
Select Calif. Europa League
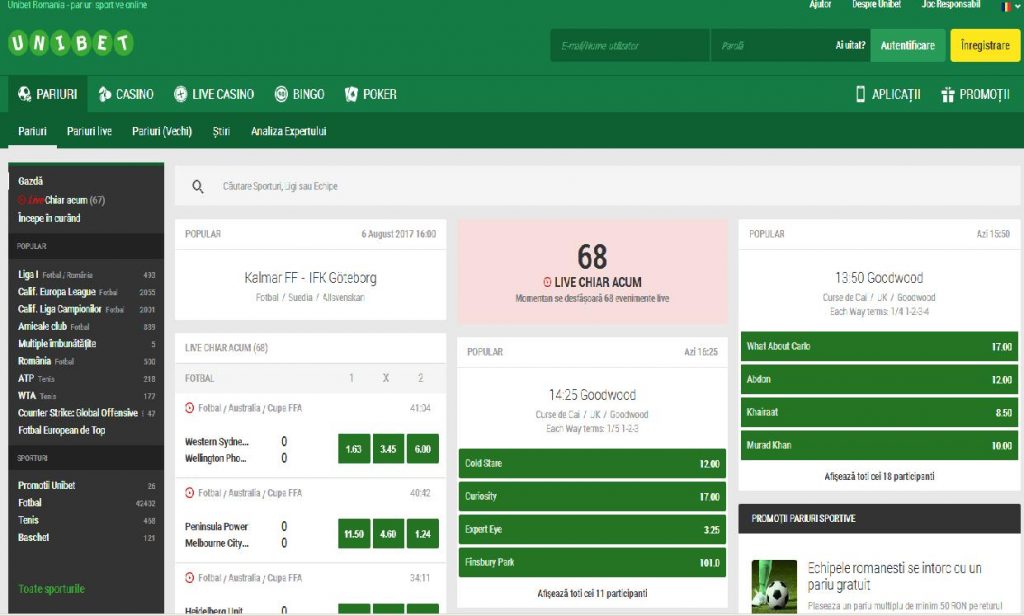pos(86,292)
